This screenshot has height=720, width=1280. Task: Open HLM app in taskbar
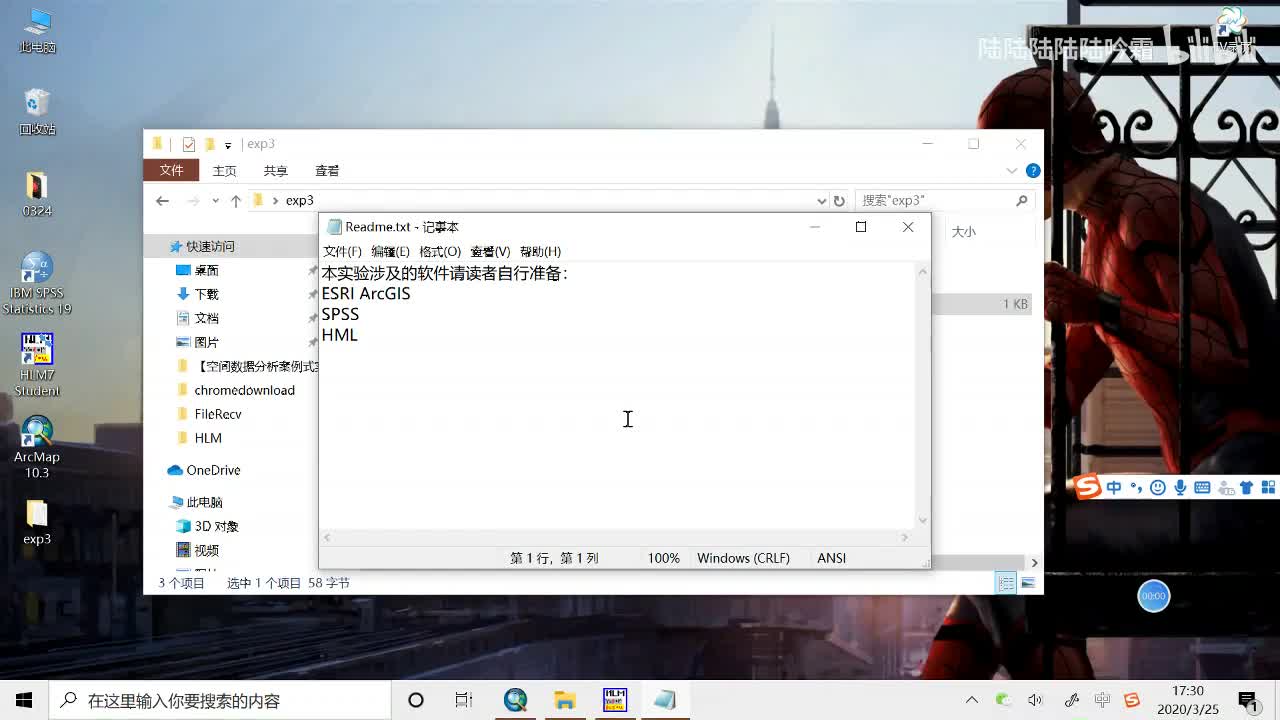(x=615, y=700)
